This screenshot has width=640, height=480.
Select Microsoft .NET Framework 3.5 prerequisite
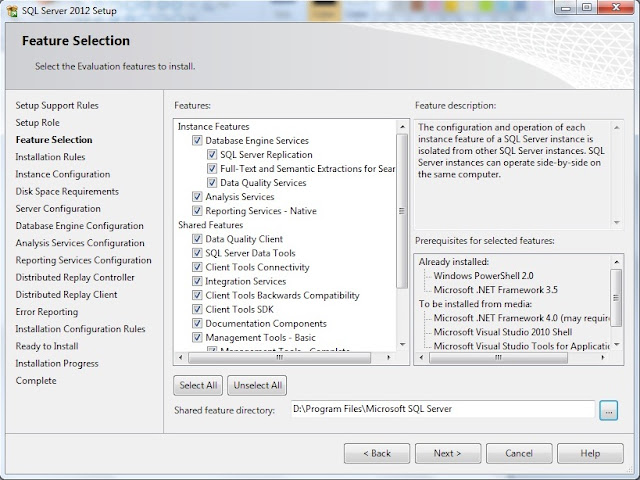[496, 290]
